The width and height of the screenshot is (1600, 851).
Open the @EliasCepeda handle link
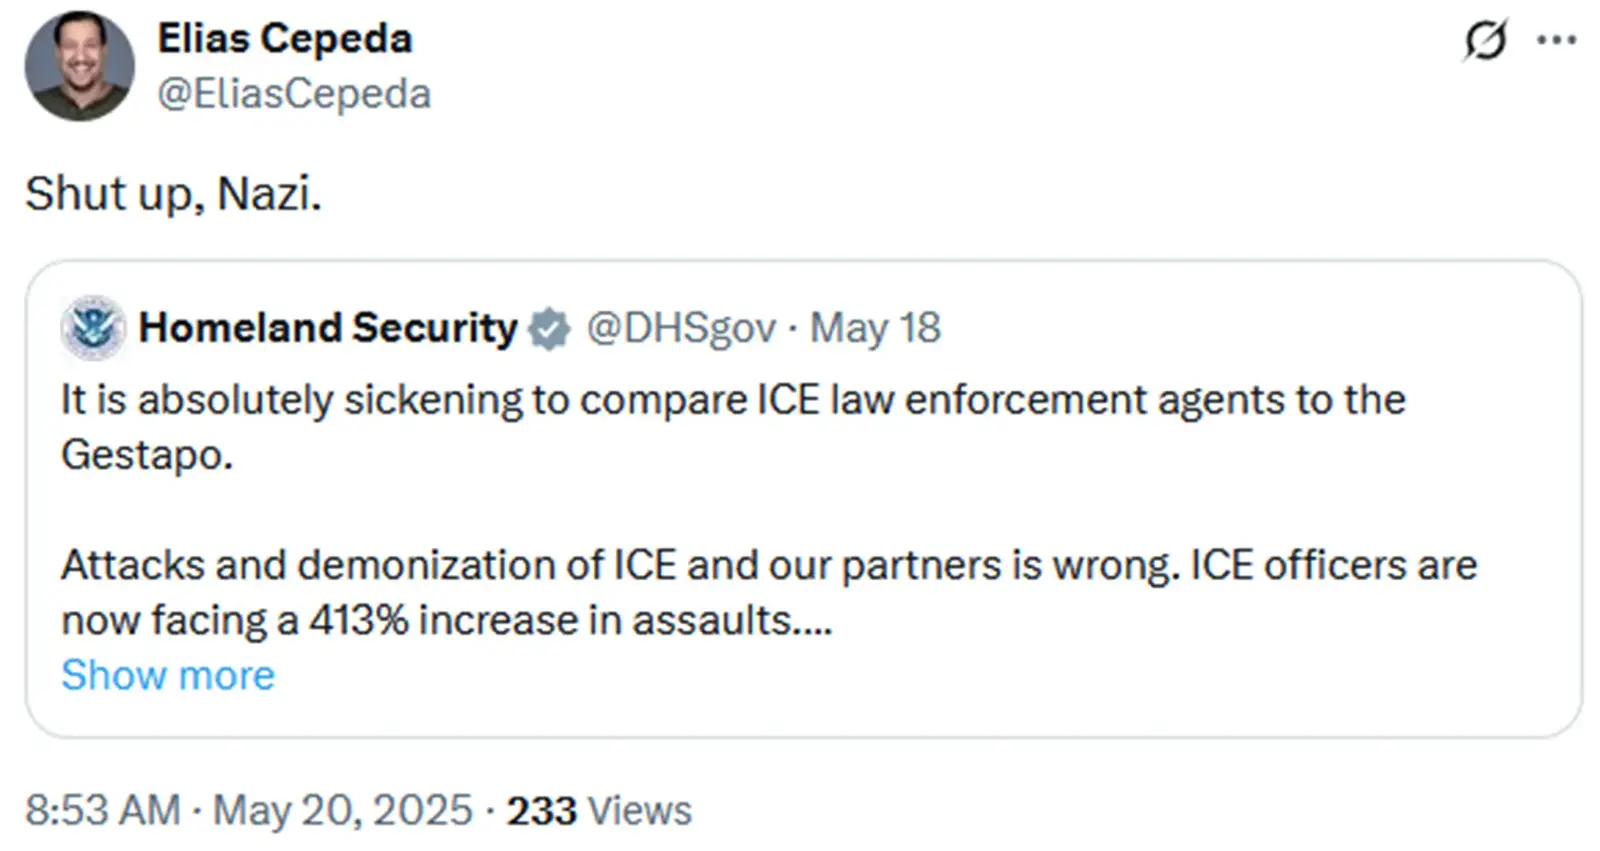(x=294, y=94)
